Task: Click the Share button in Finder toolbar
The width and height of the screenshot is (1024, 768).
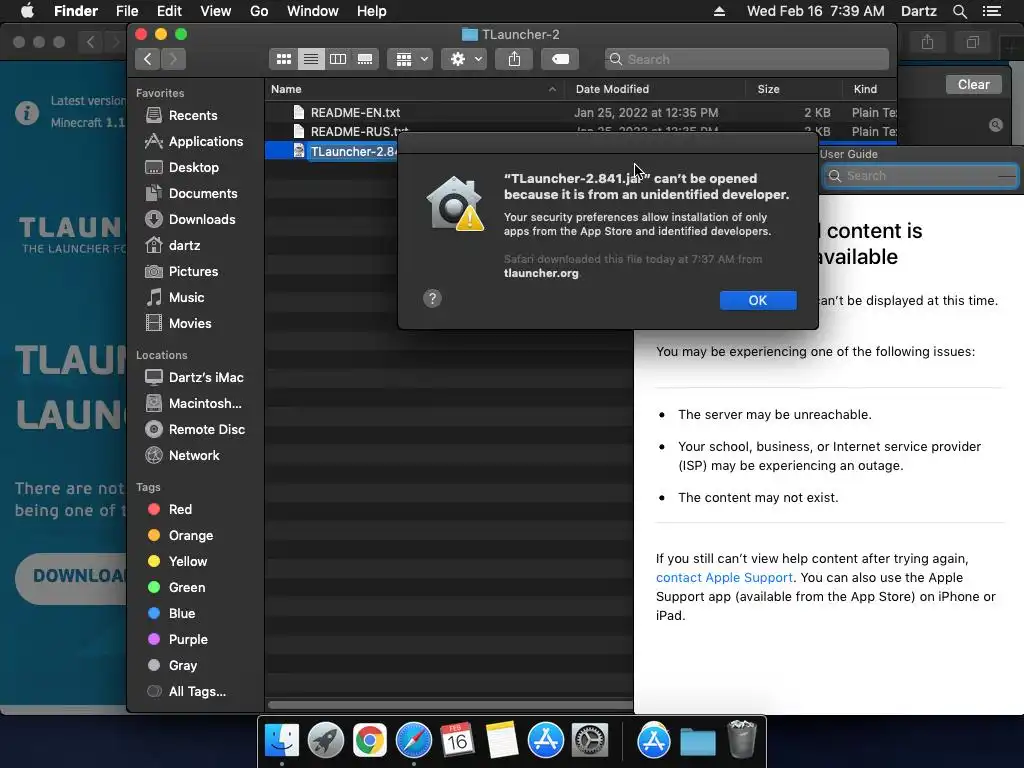Action: coord(515,59)
